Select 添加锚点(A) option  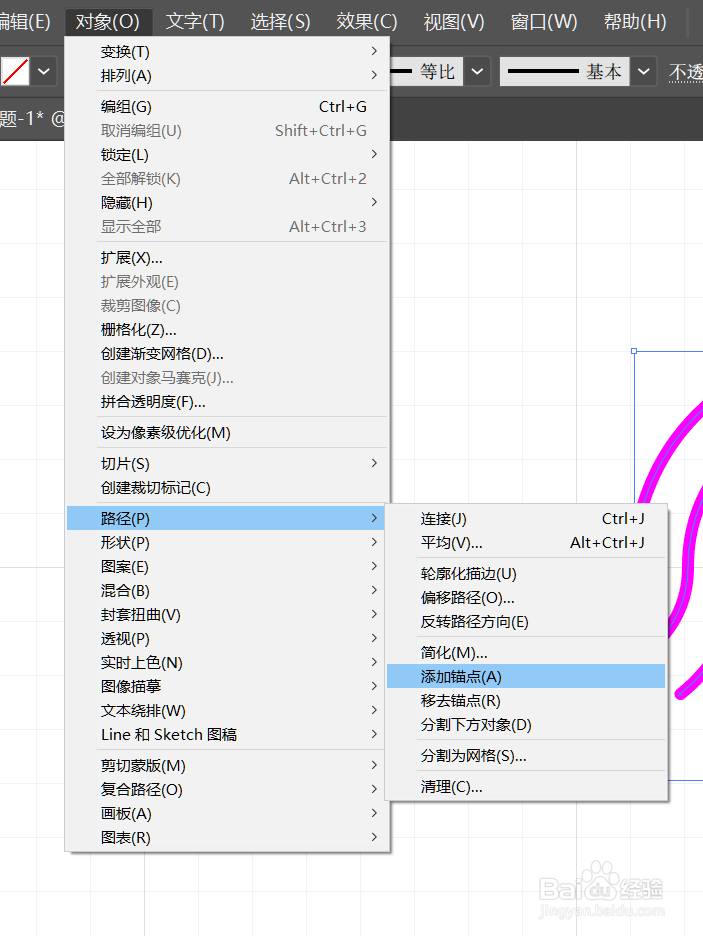526,676
